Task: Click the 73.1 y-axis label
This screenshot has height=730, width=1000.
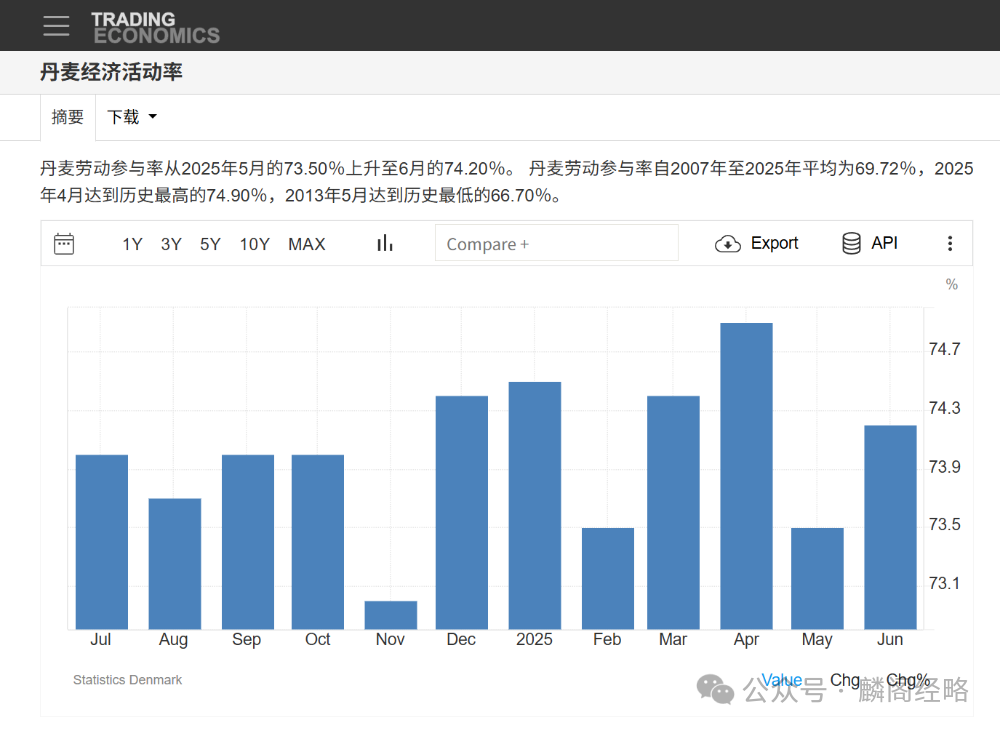Action: [945, 583]
